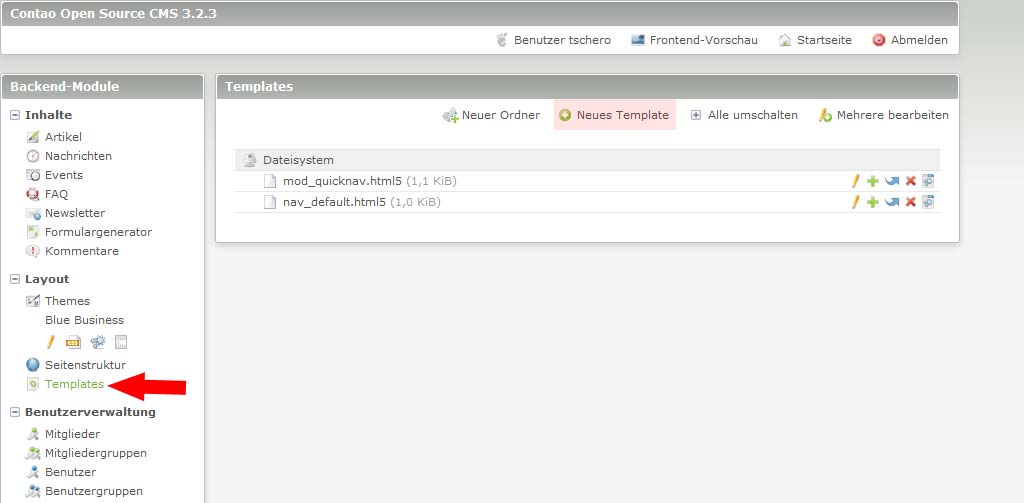Viewport: 1024px width, 503px height.
Task: Open Blue Business theme modules gear icon
Action: tap(98, 342)
